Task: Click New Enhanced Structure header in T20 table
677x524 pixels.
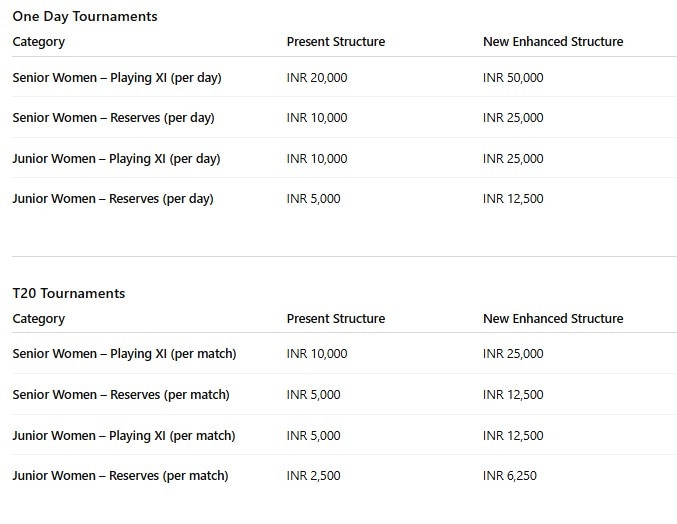Action: pos(553,319)
